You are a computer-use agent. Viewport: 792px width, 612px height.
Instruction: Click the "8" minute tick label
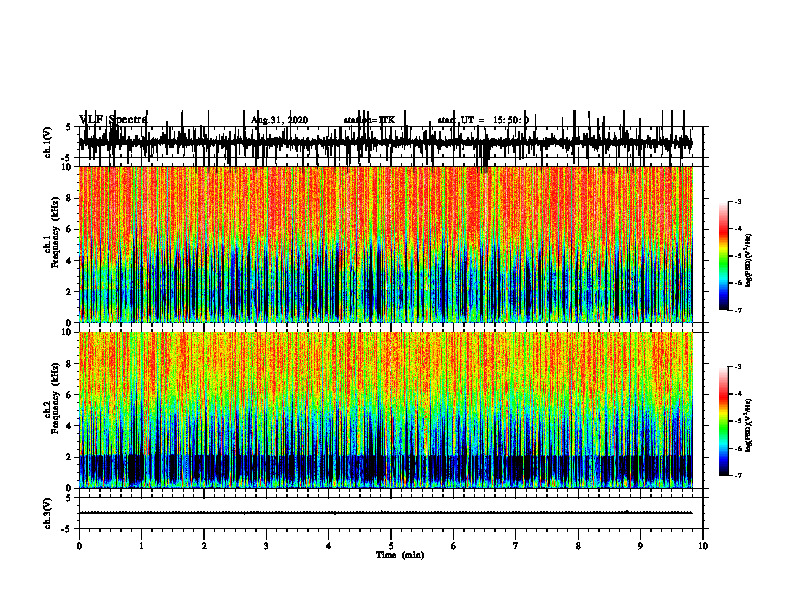coord(578,546)
